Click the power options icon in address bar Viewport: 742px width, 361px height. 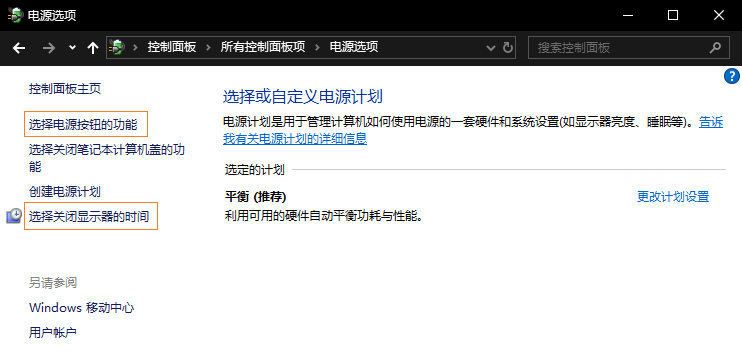[116, 47]
